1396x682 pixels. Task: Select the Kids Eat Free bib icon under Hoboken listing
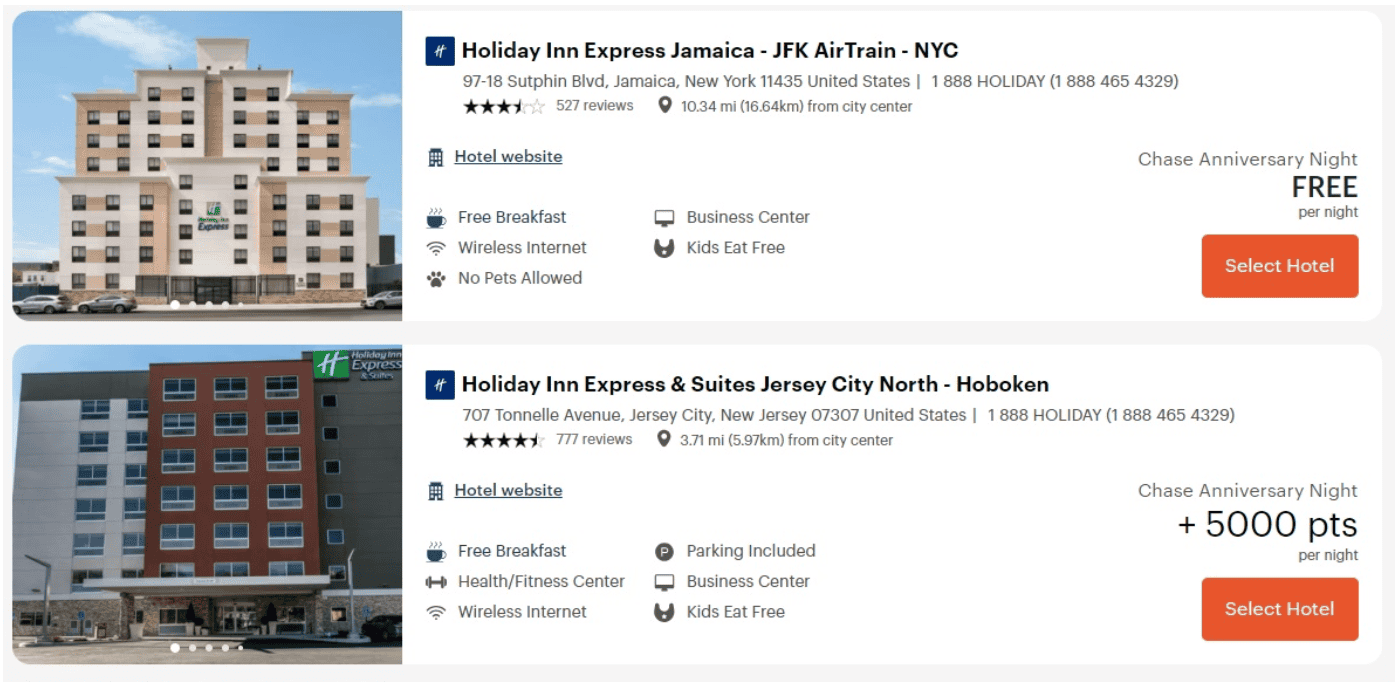(665, 611)
